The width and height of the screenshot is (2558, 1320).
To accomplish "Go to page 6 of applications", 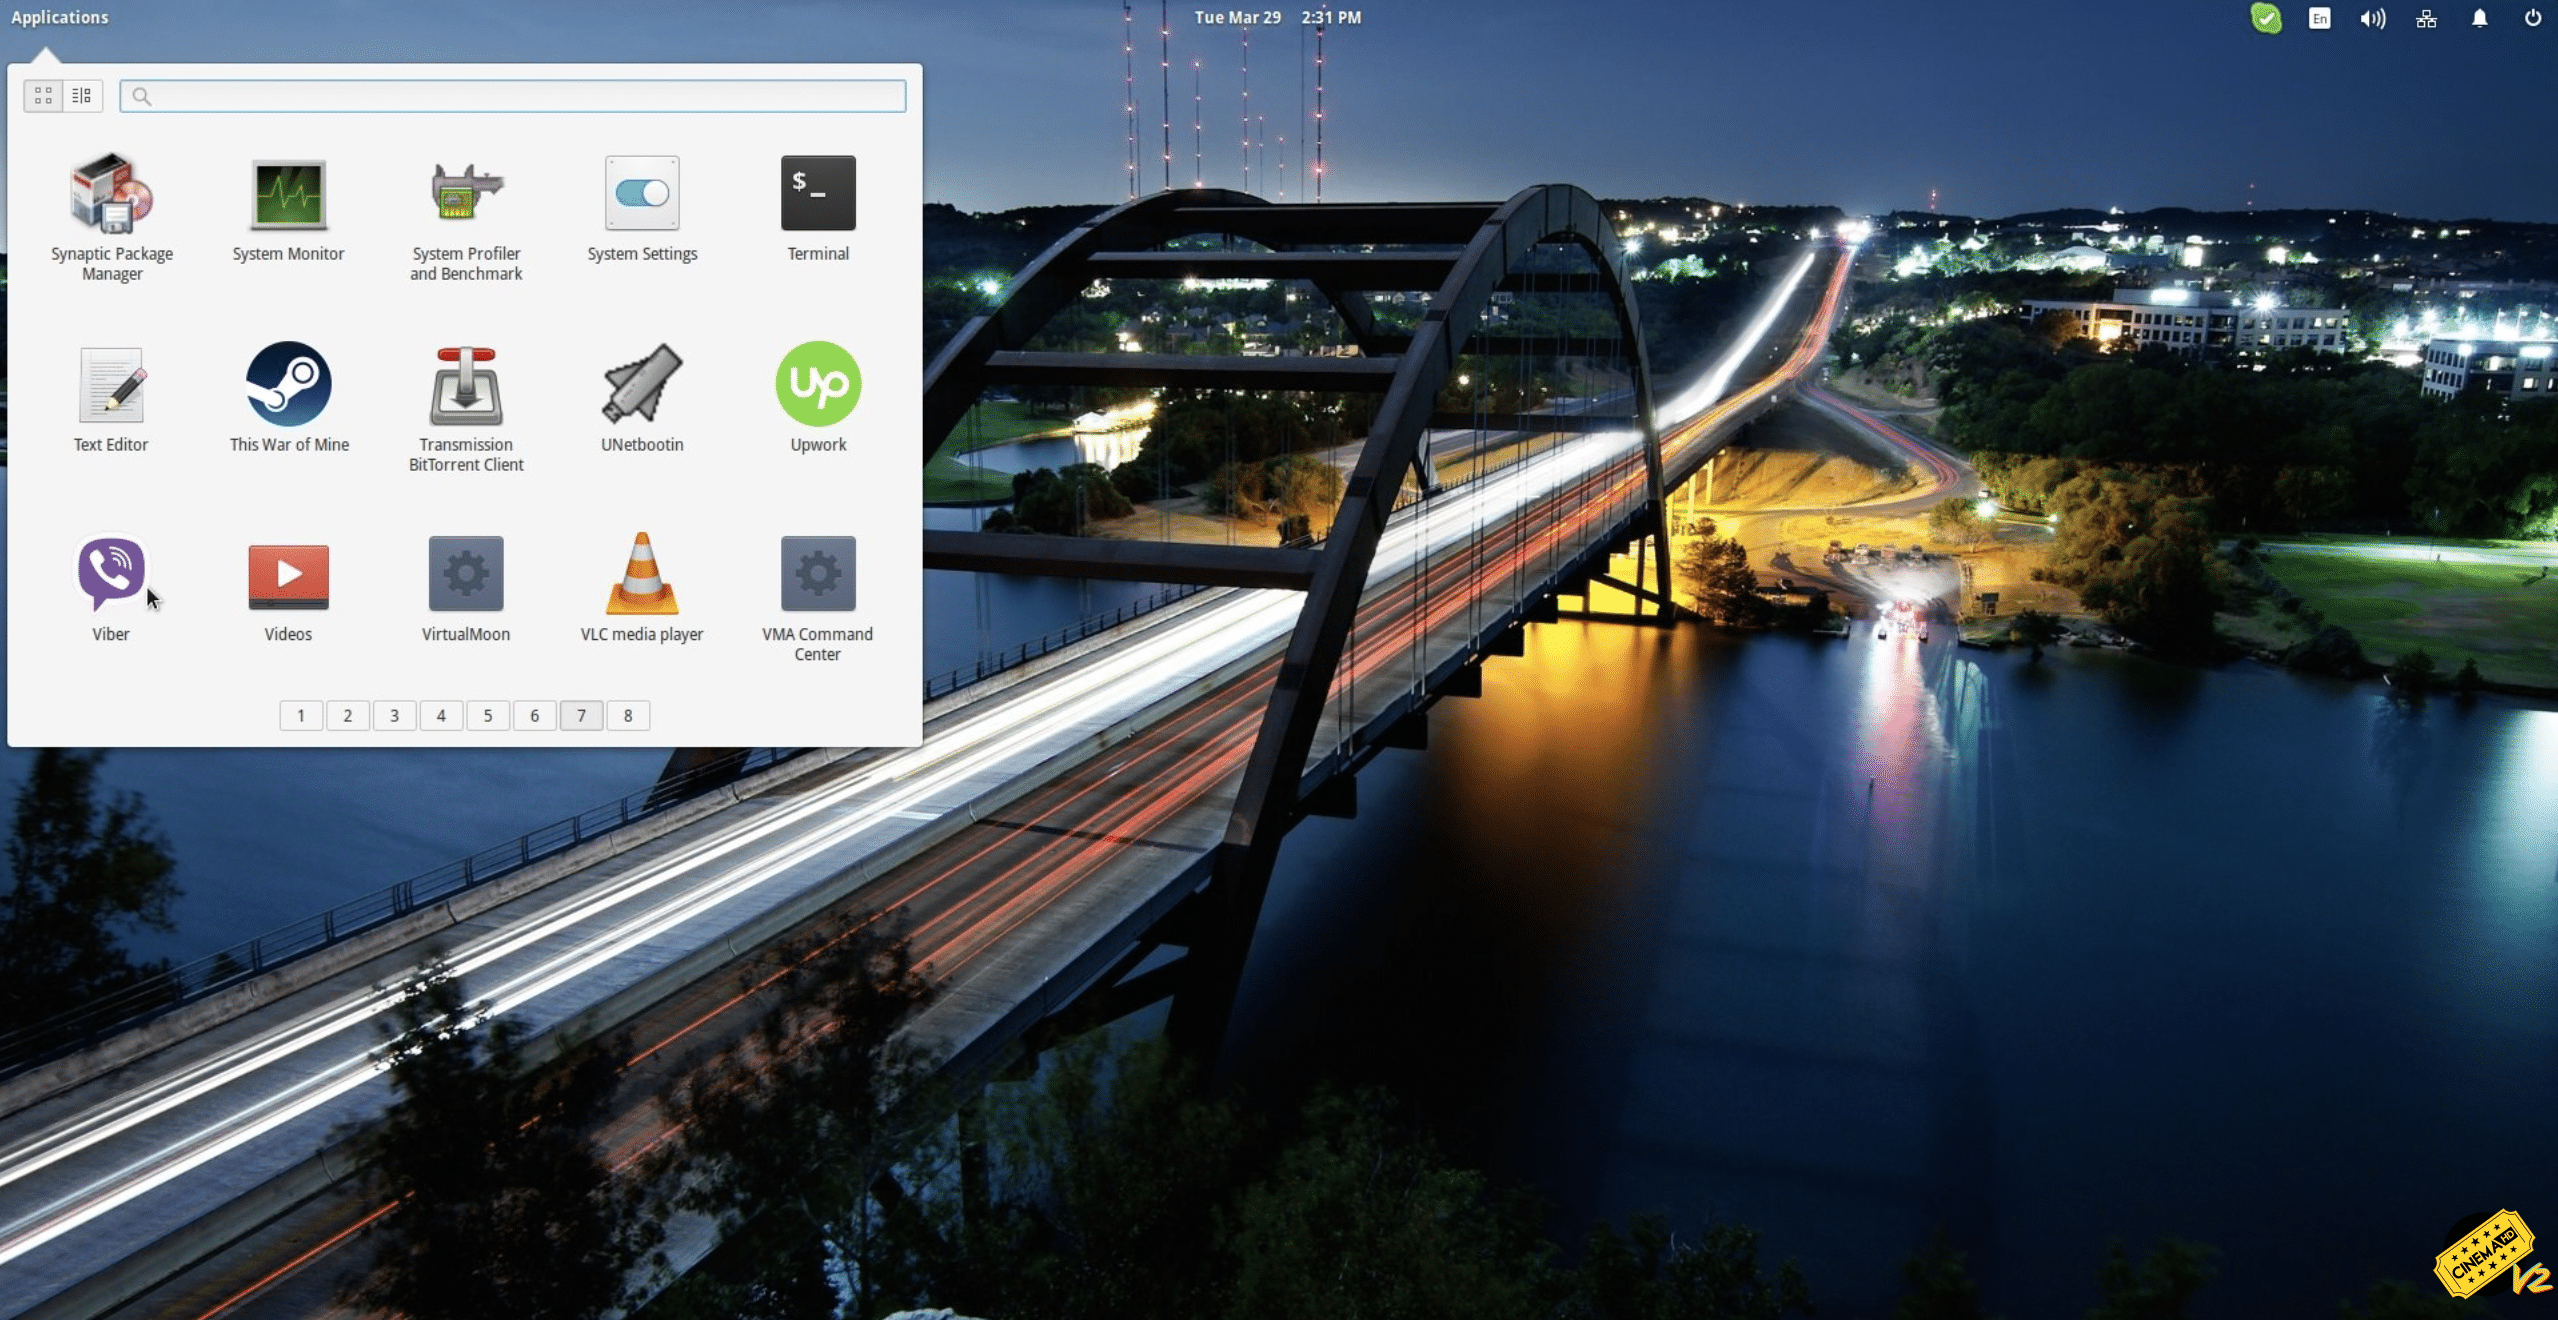I will pyautogui.click(x=535, y=715).
